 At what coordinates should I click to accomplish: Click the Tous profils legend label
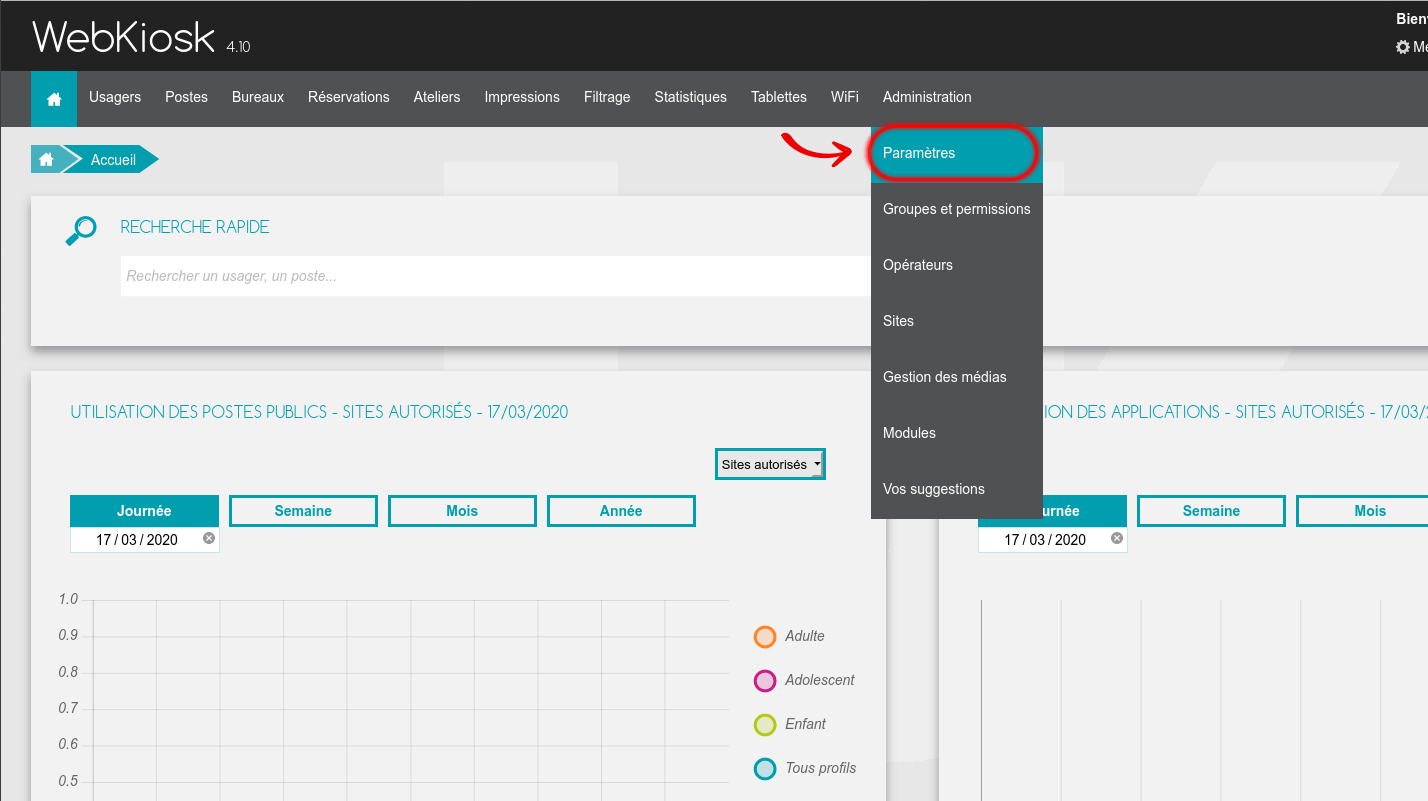(x=821, y=768)
